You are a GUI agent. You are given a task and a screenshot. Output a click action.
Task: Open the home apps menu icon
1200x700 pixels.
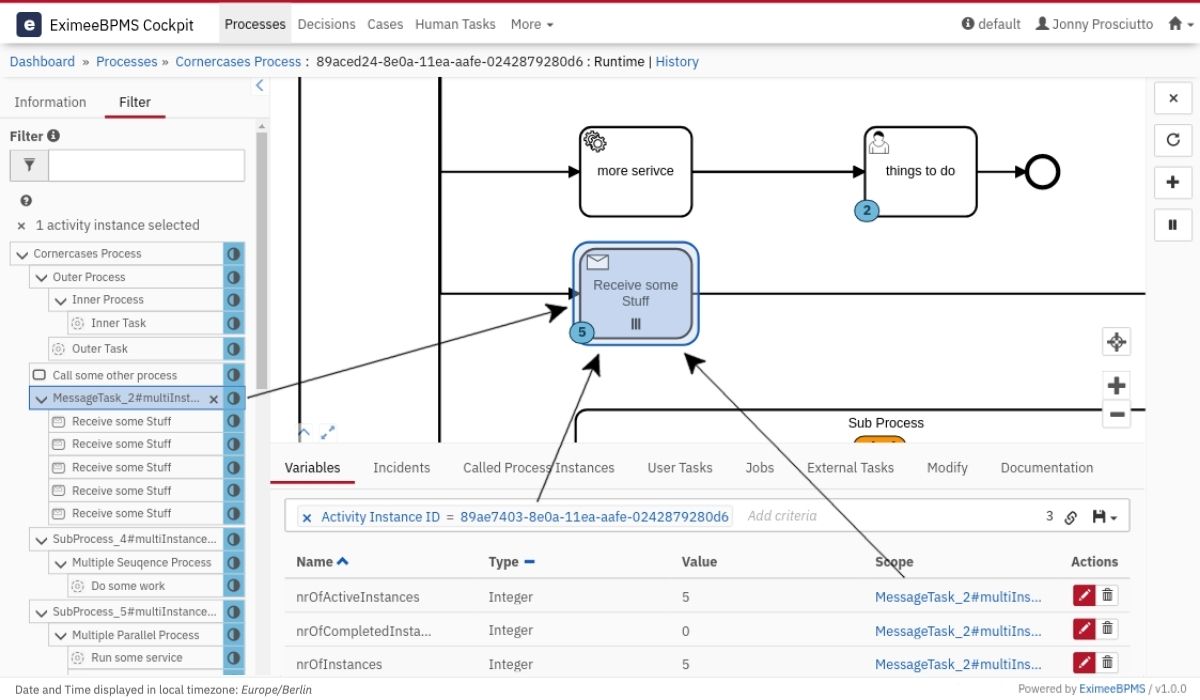point(1180,24)
